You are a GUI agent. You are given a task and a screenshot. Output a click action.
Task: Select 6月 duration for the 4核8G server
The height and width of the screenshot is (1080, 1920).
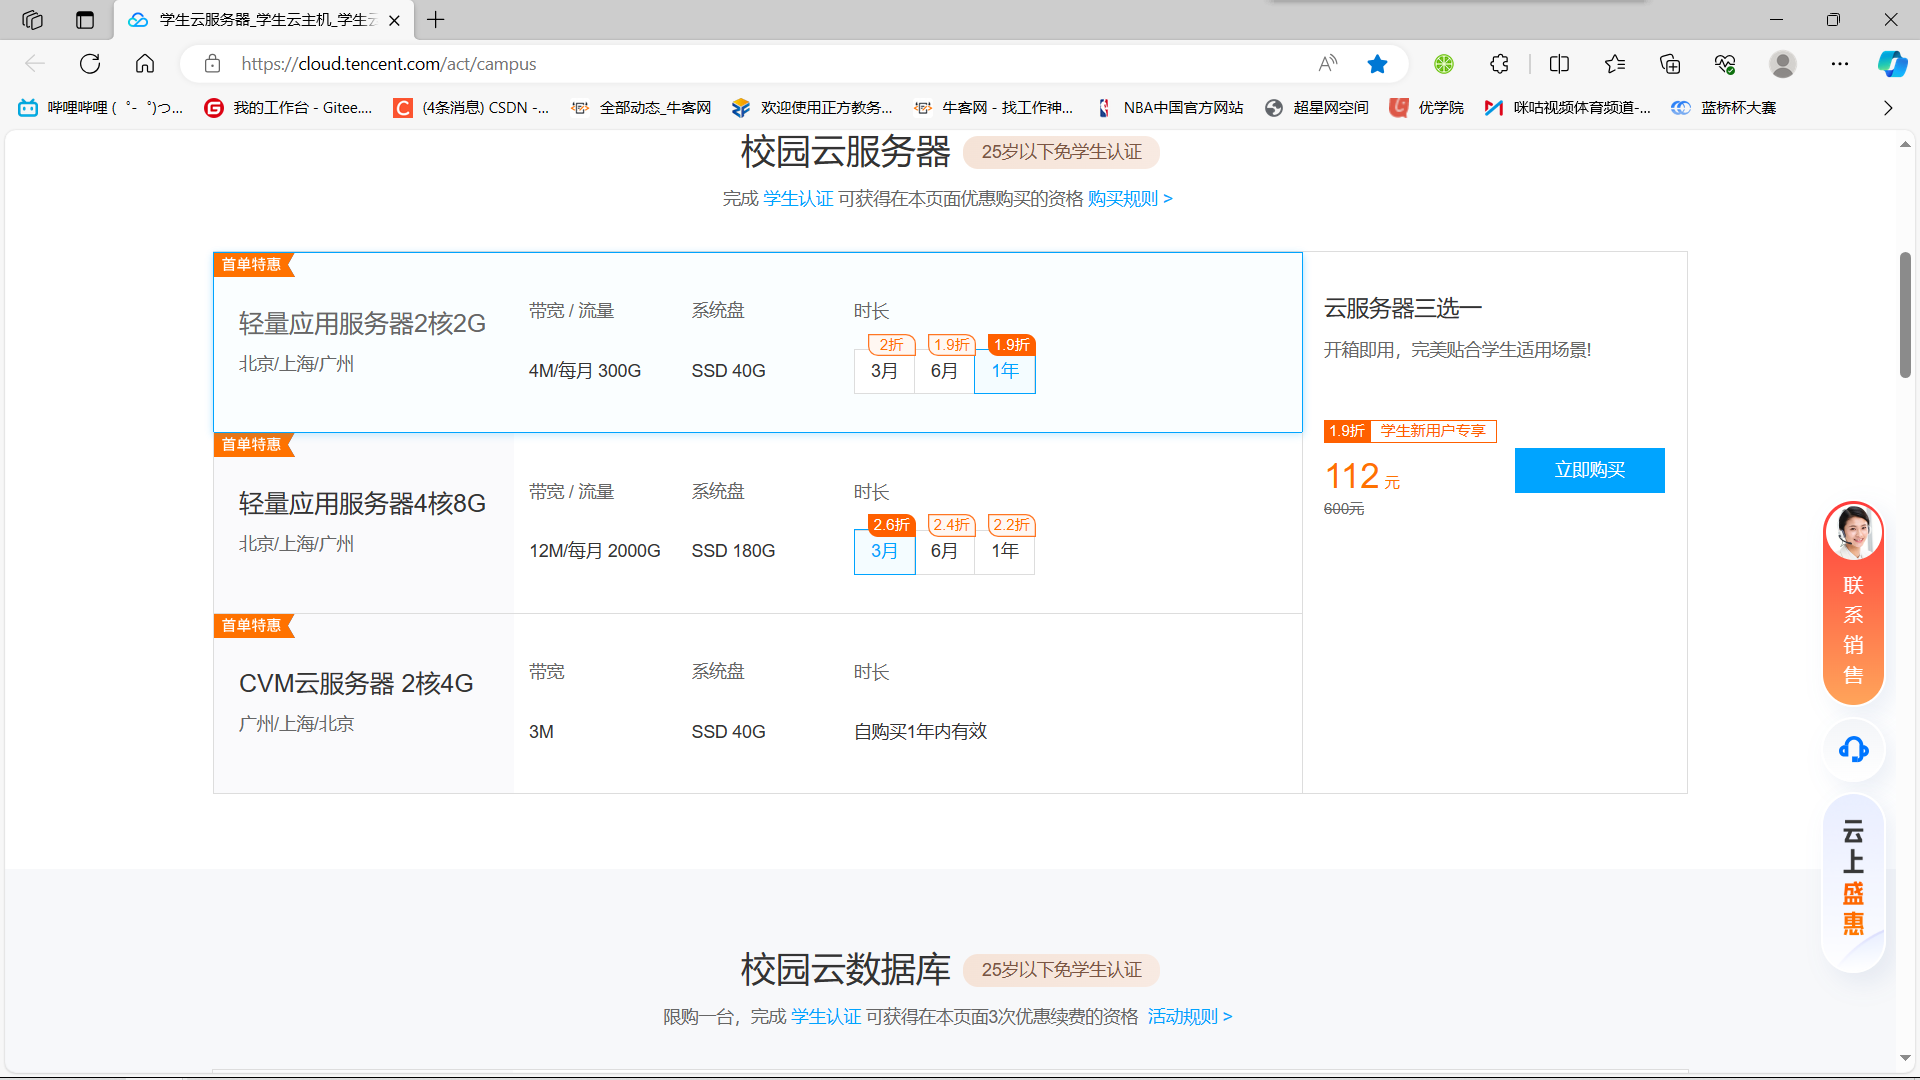pos(944,551)
